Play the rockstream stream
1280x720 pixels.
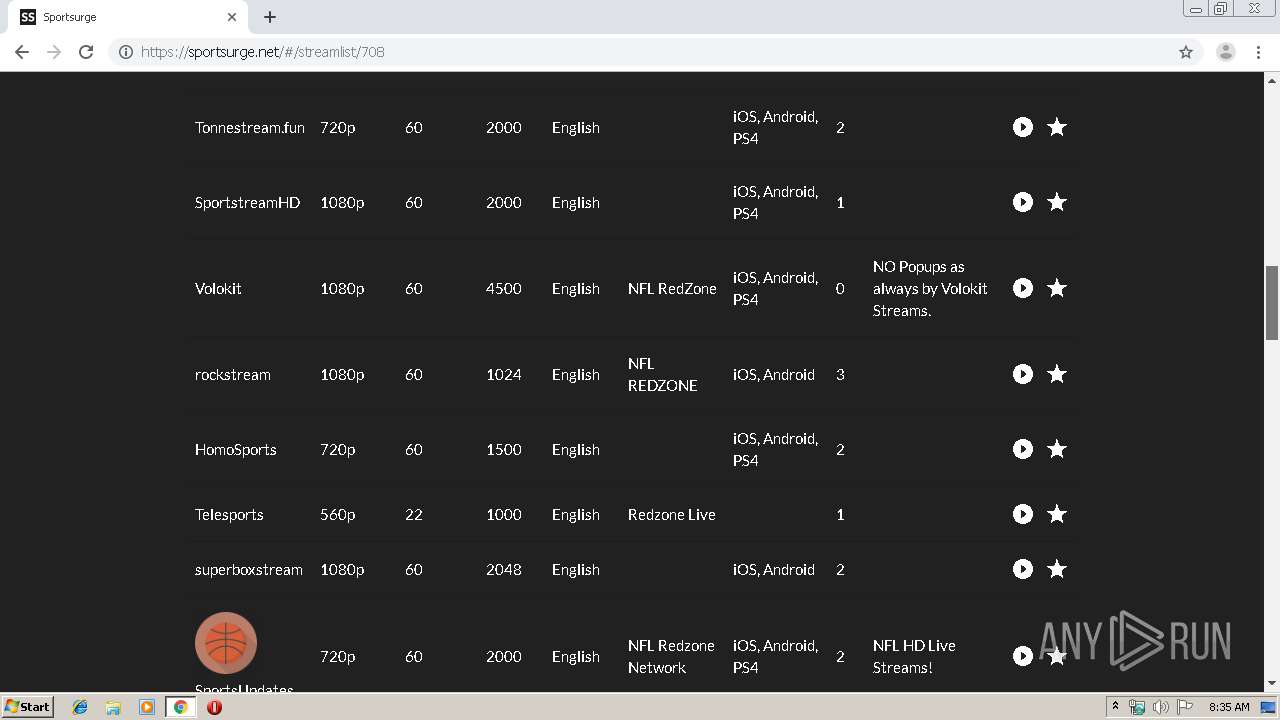coord(1022,374)
